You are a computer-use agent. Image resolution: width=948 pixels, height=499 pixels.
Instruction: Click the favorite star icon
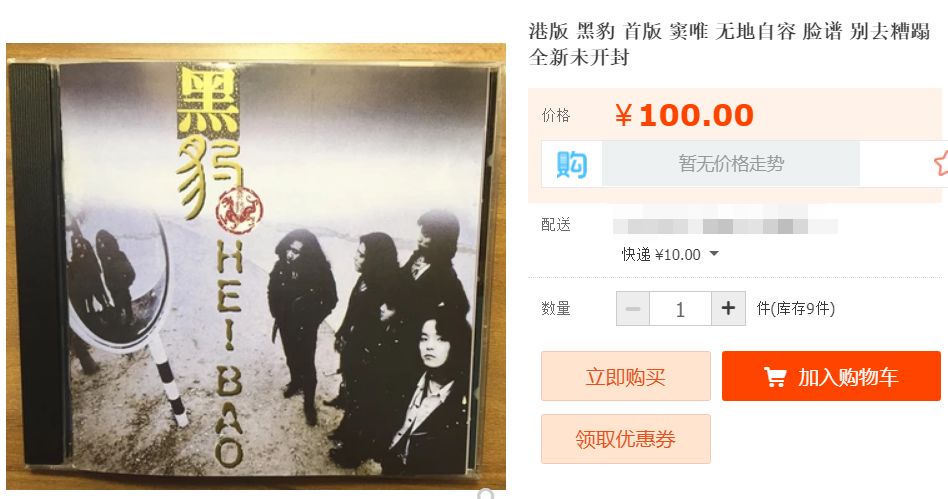[940, 164]
